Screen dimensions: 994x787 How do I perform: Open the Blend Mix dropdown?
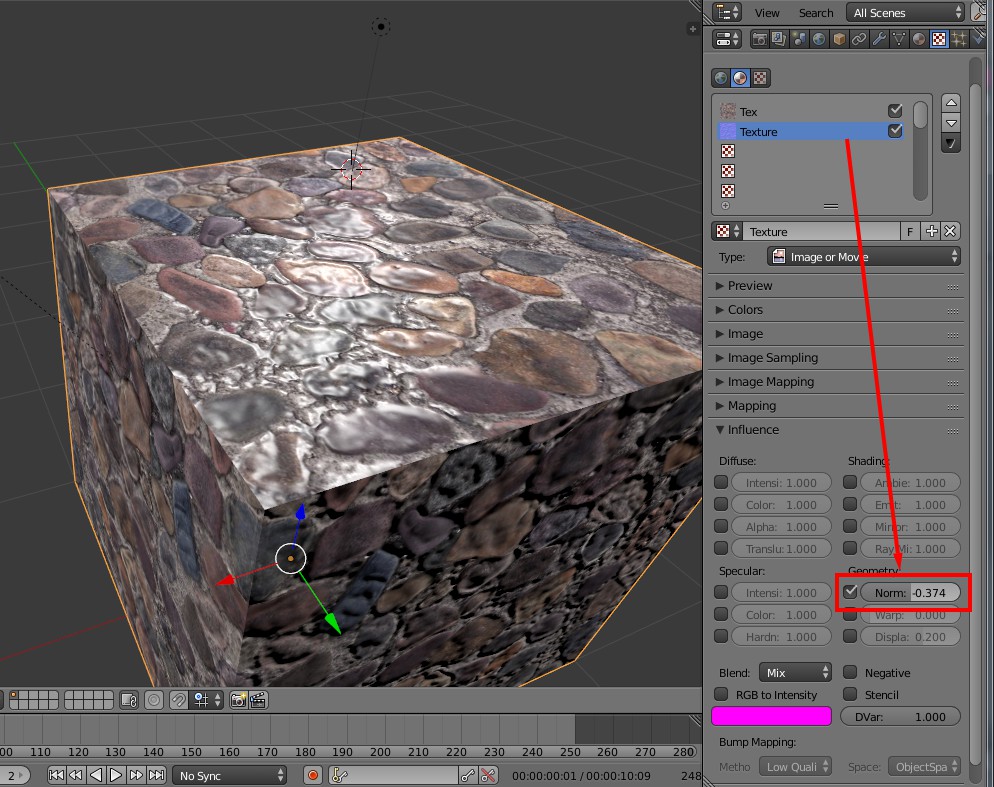point(795,673)
